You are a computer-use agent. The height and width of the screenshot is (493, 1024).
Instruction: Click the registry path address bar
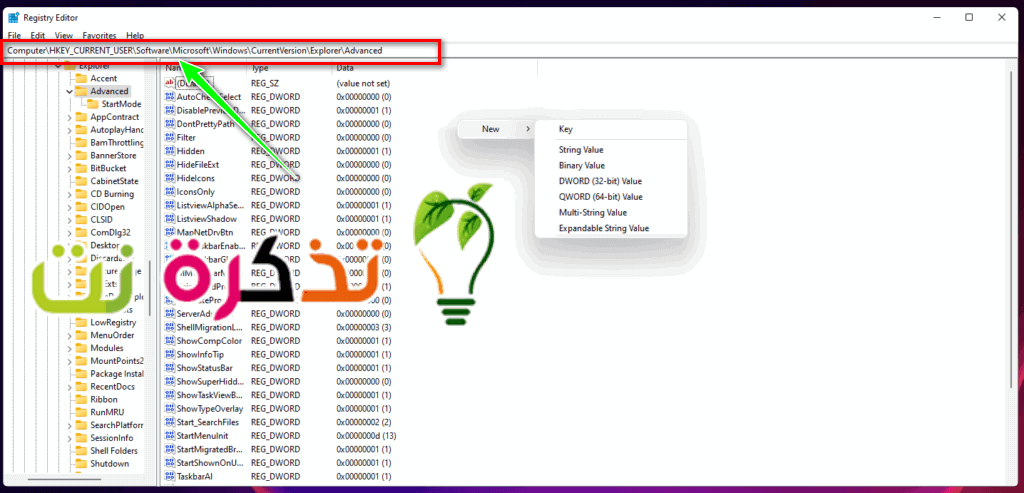tap(509, 50)
